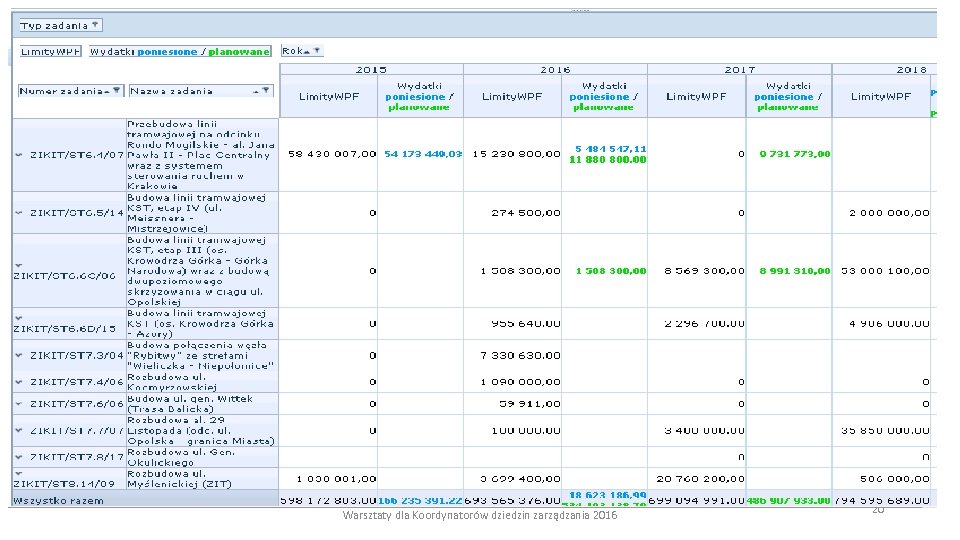Expand row ZIKIT/ST7.6/06

(19, 403)
